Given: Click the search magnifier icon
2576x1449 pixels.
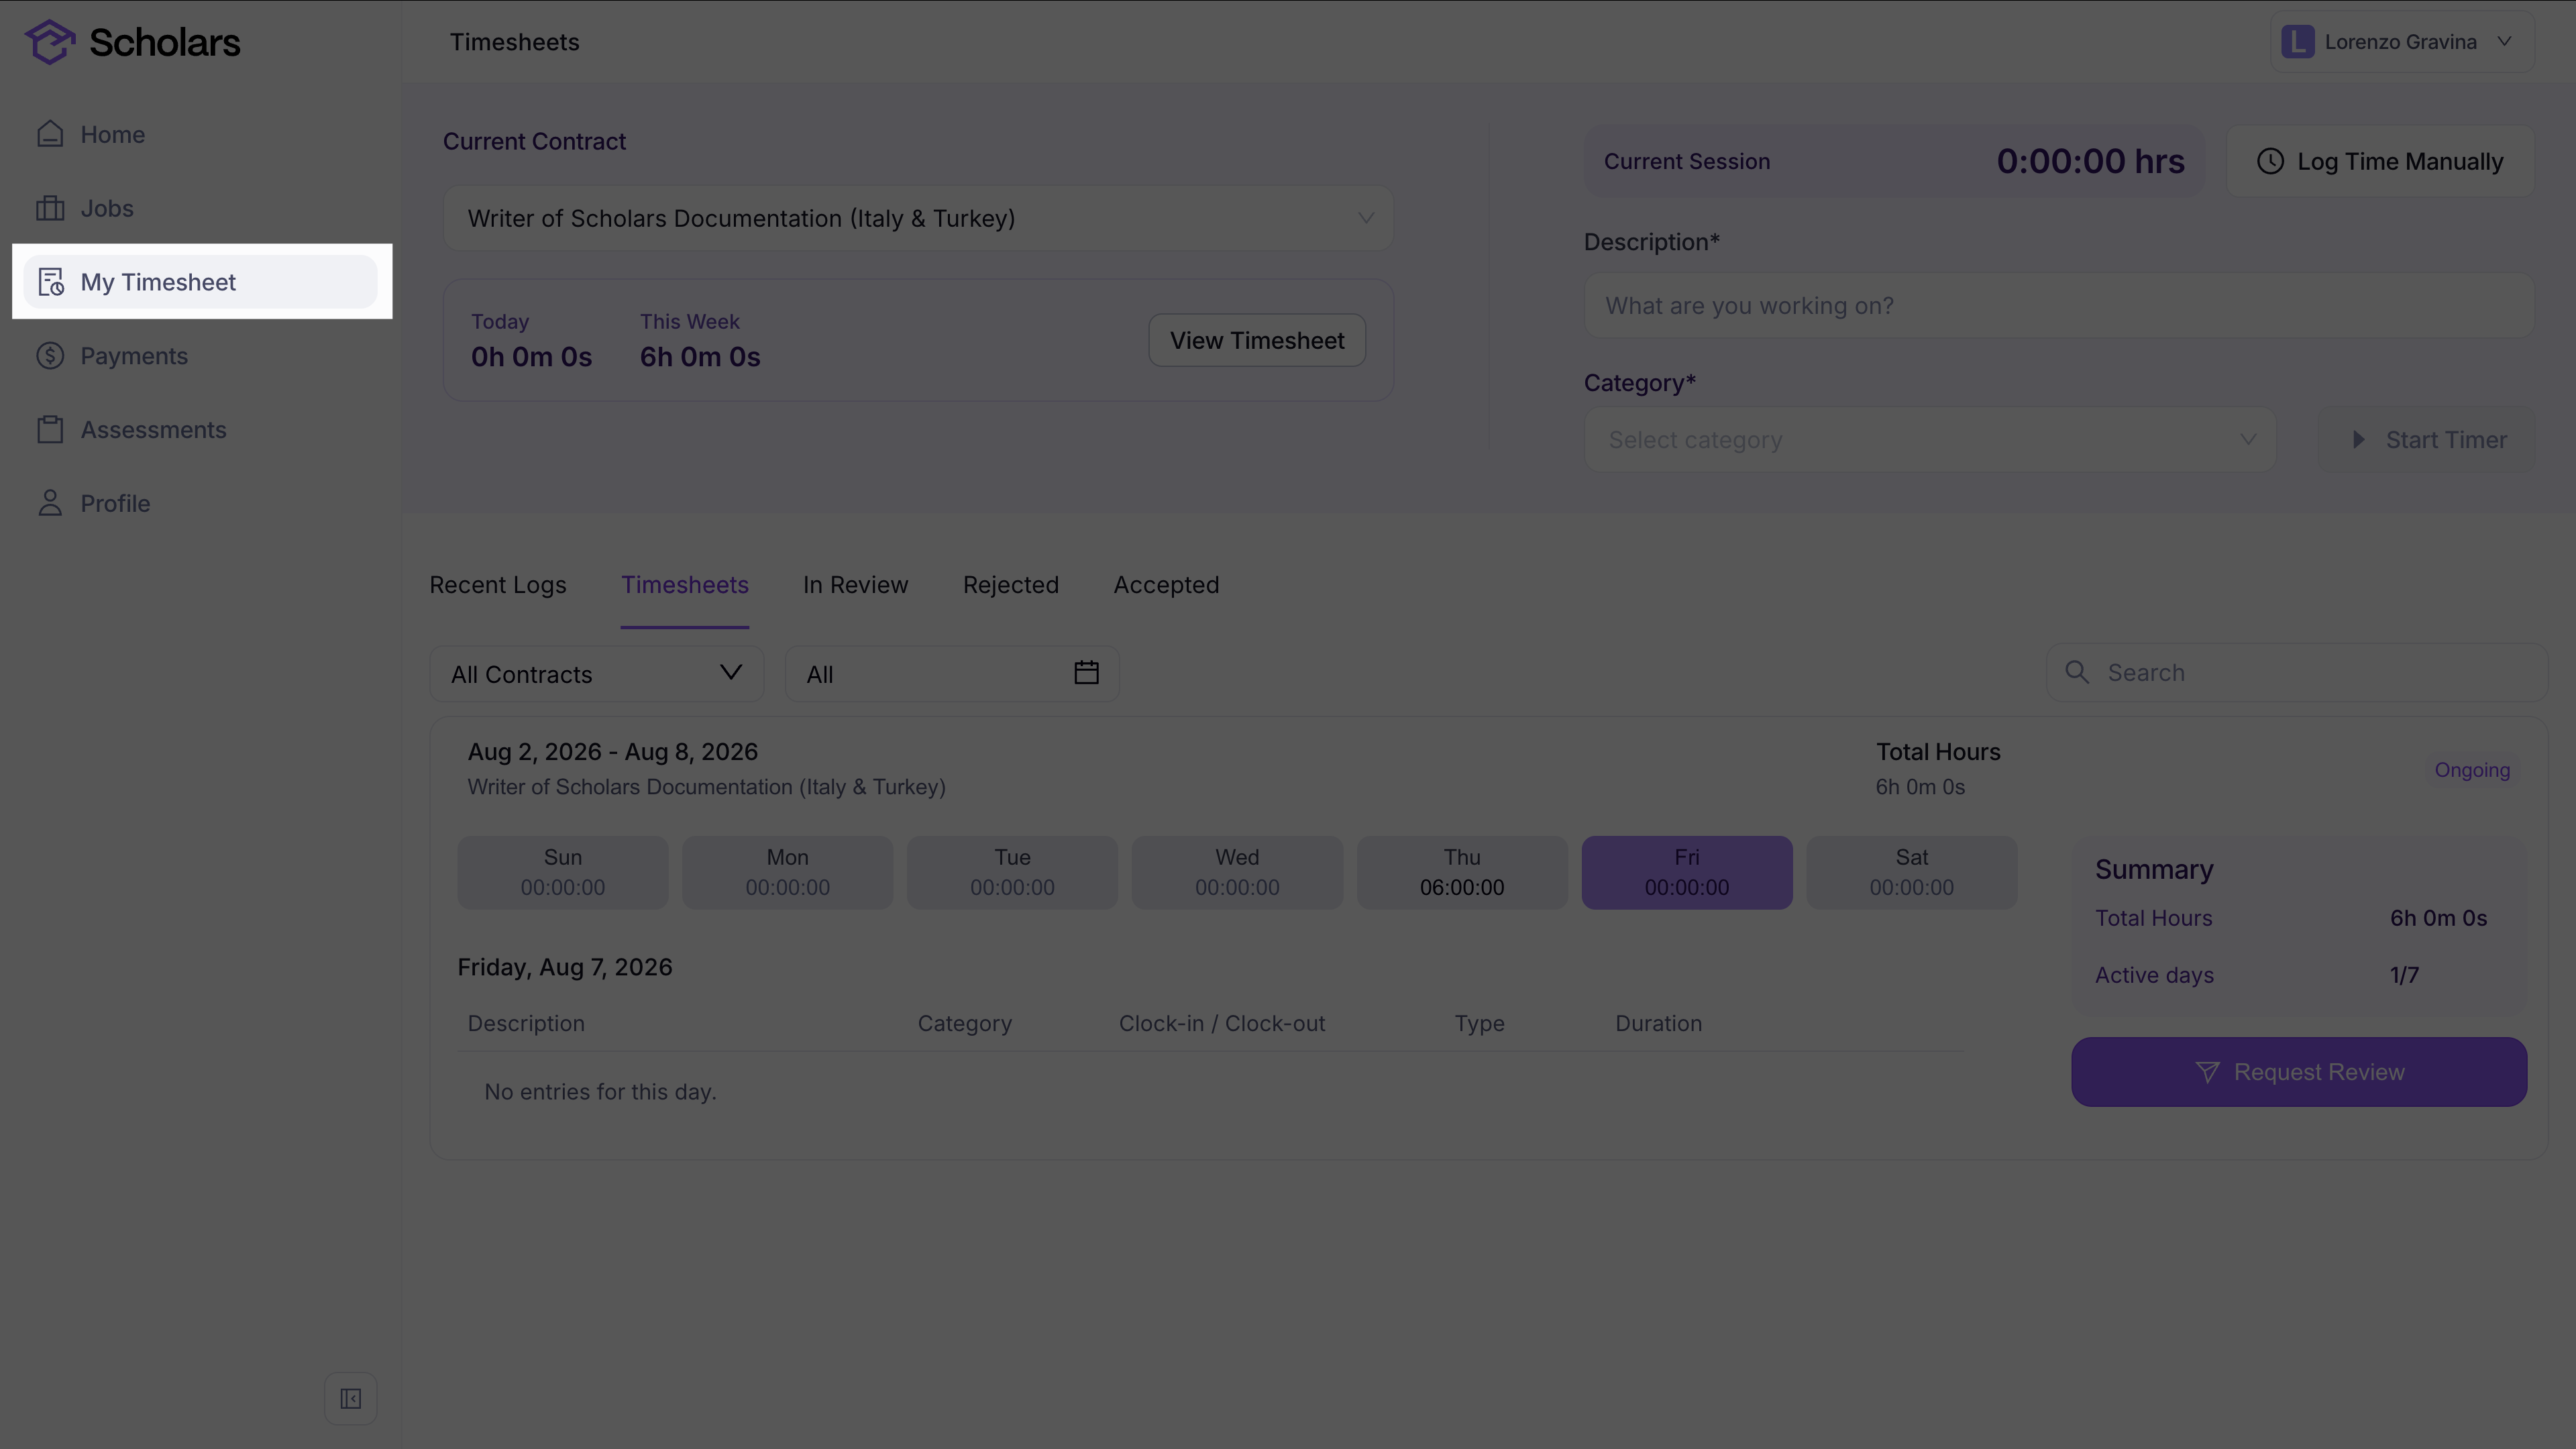Looking at the screenshot, I should click(x=2077, y=673).
